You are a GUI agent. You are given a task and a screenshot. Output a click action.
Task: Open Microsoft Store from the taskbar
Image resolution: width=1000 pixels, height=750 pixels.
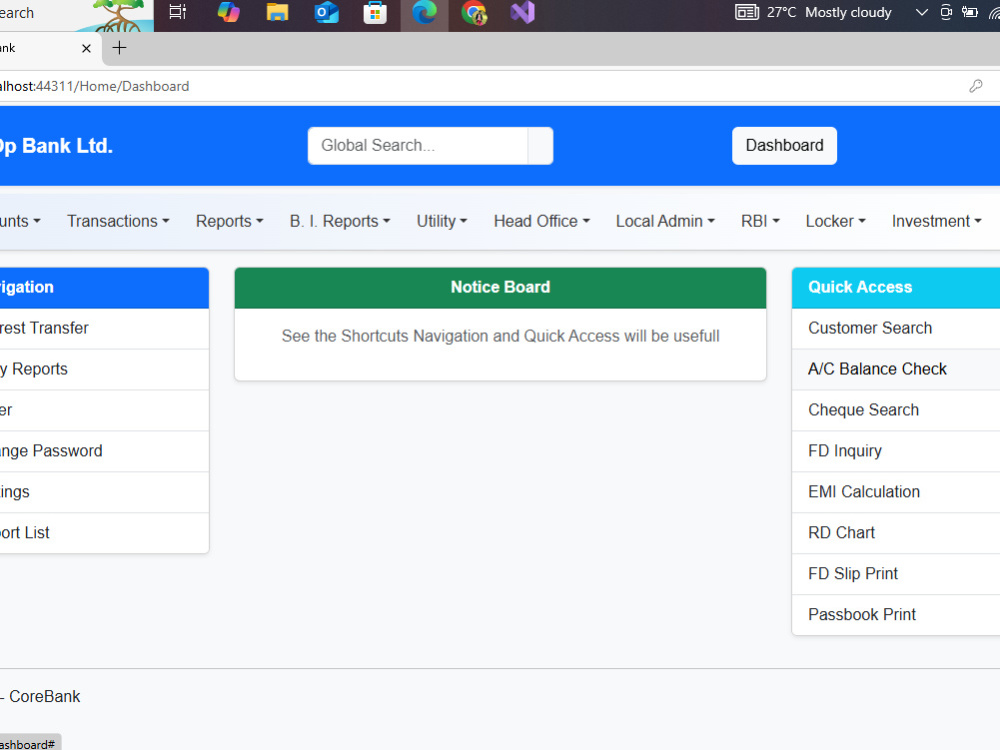click(x=375, y=12)
